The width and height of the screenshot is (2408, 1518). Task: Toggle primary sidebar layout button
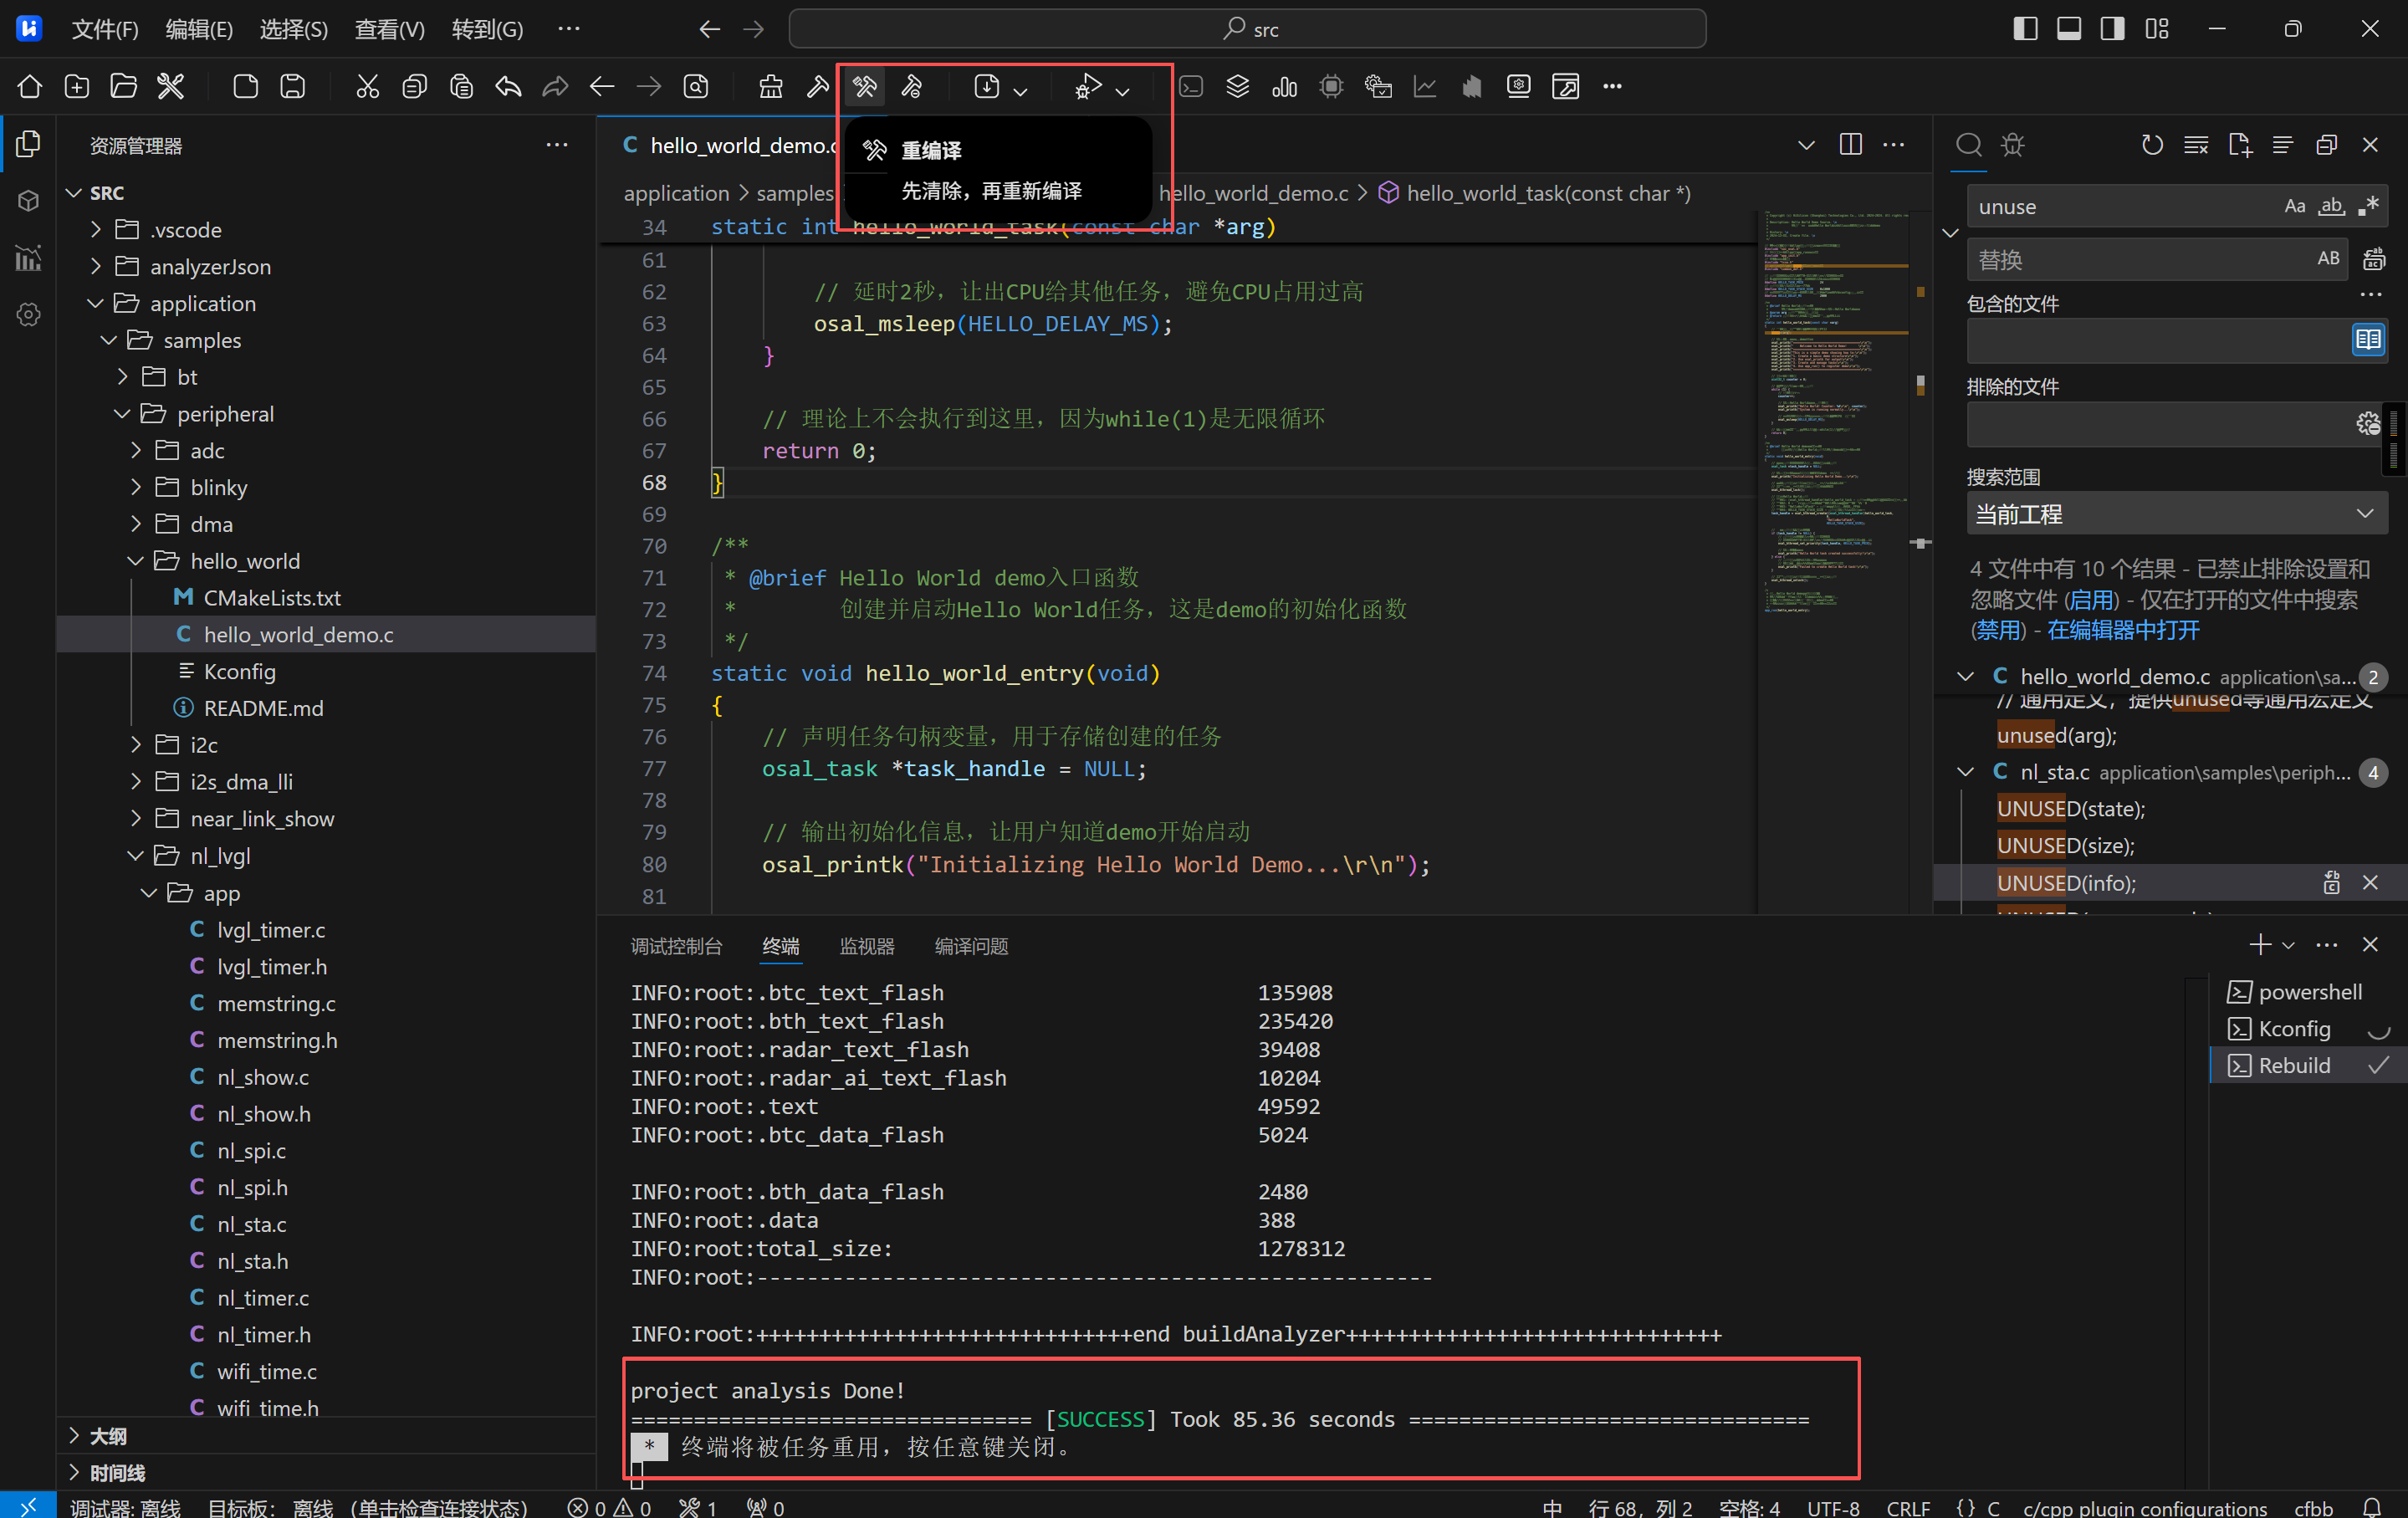(2025, 29)
